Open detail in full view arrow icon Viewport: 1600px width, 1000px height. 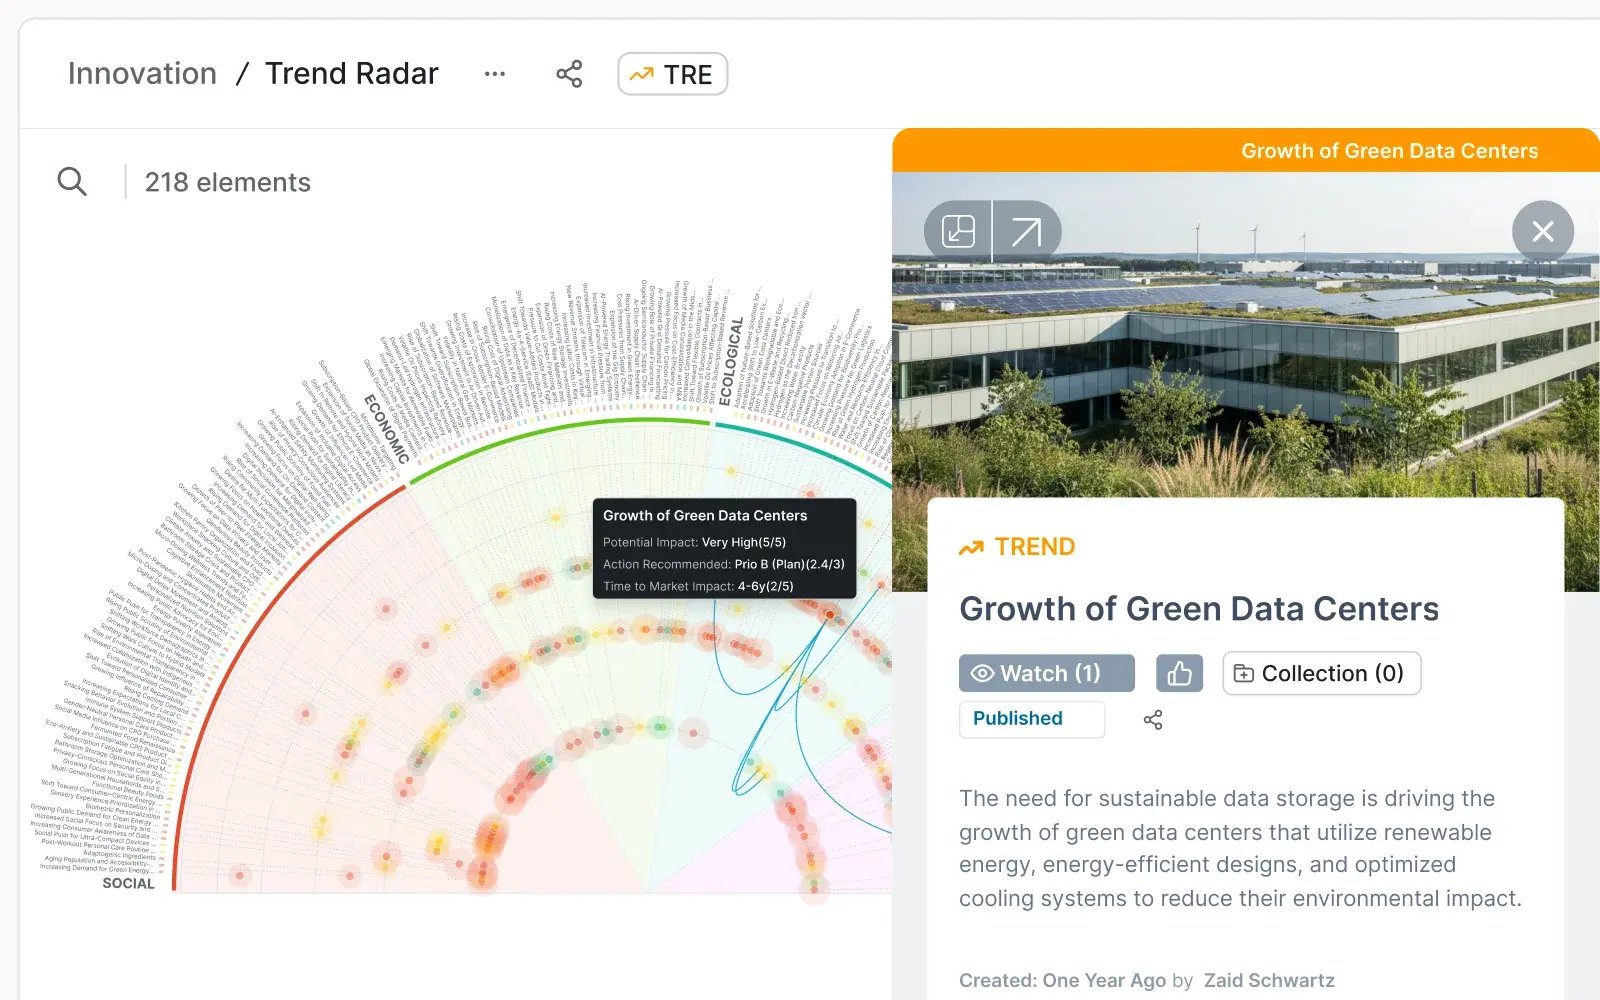(x=1026, y=232)
